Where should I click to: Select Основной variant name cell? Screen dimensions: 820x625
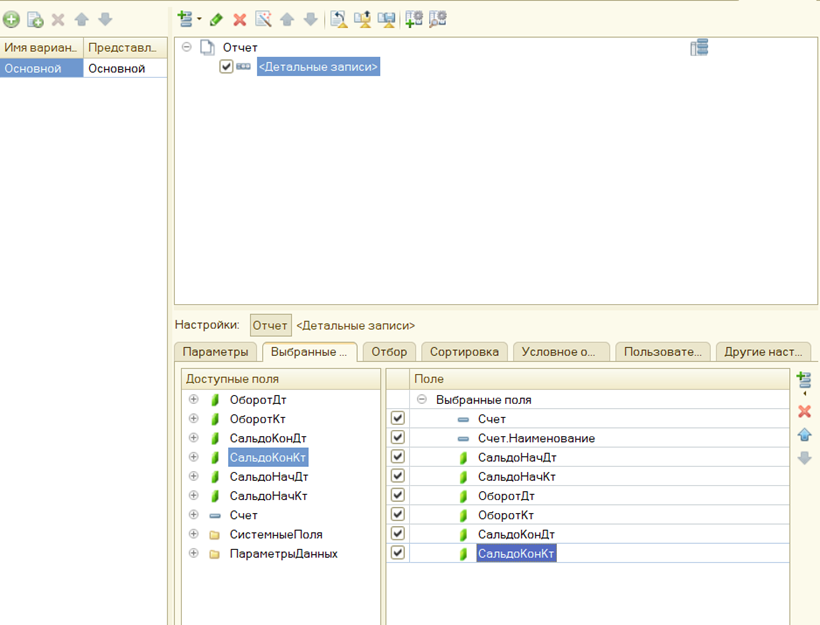41,69
